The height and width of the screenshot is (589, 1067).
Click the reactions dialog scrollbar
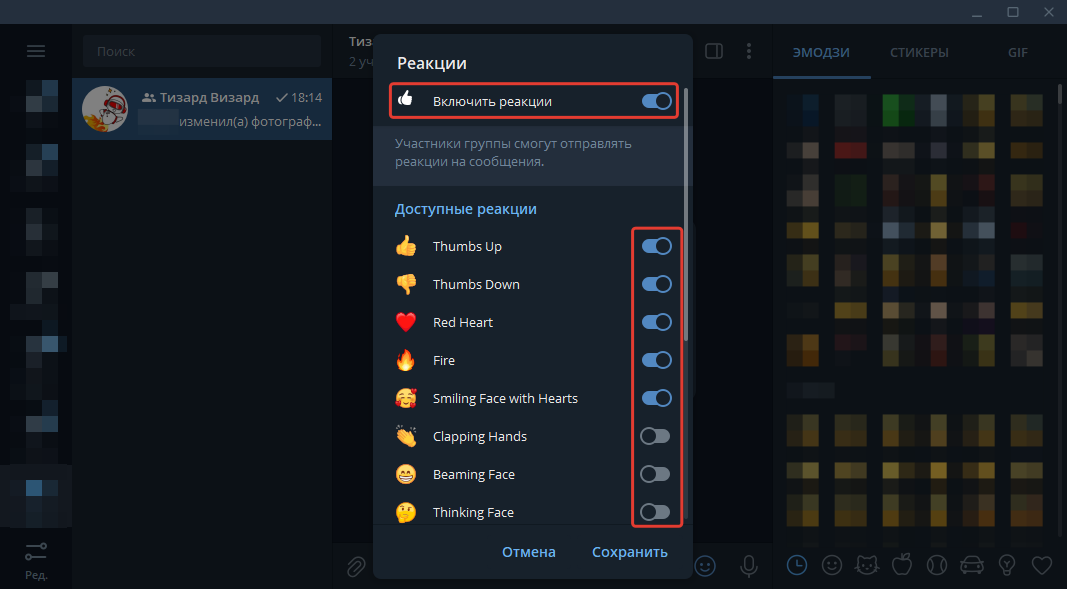(686, 214)
